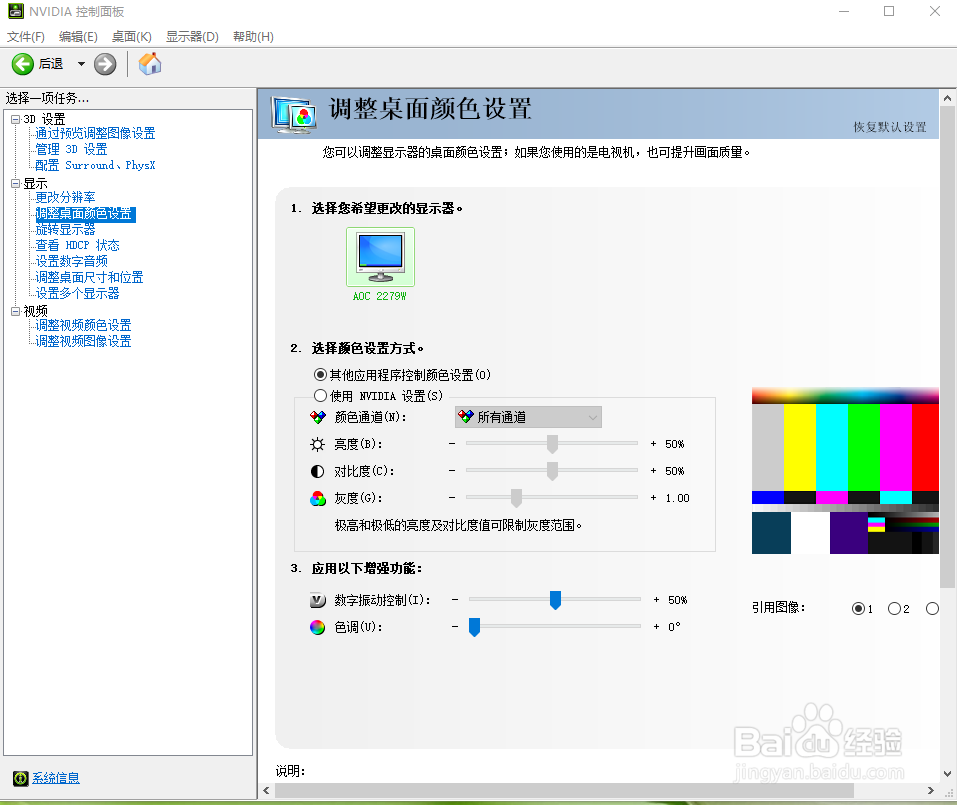This screenshot has width=957, height=805.
Task: Collapse the 显示 tree branch
Action: tap(14, 183)
